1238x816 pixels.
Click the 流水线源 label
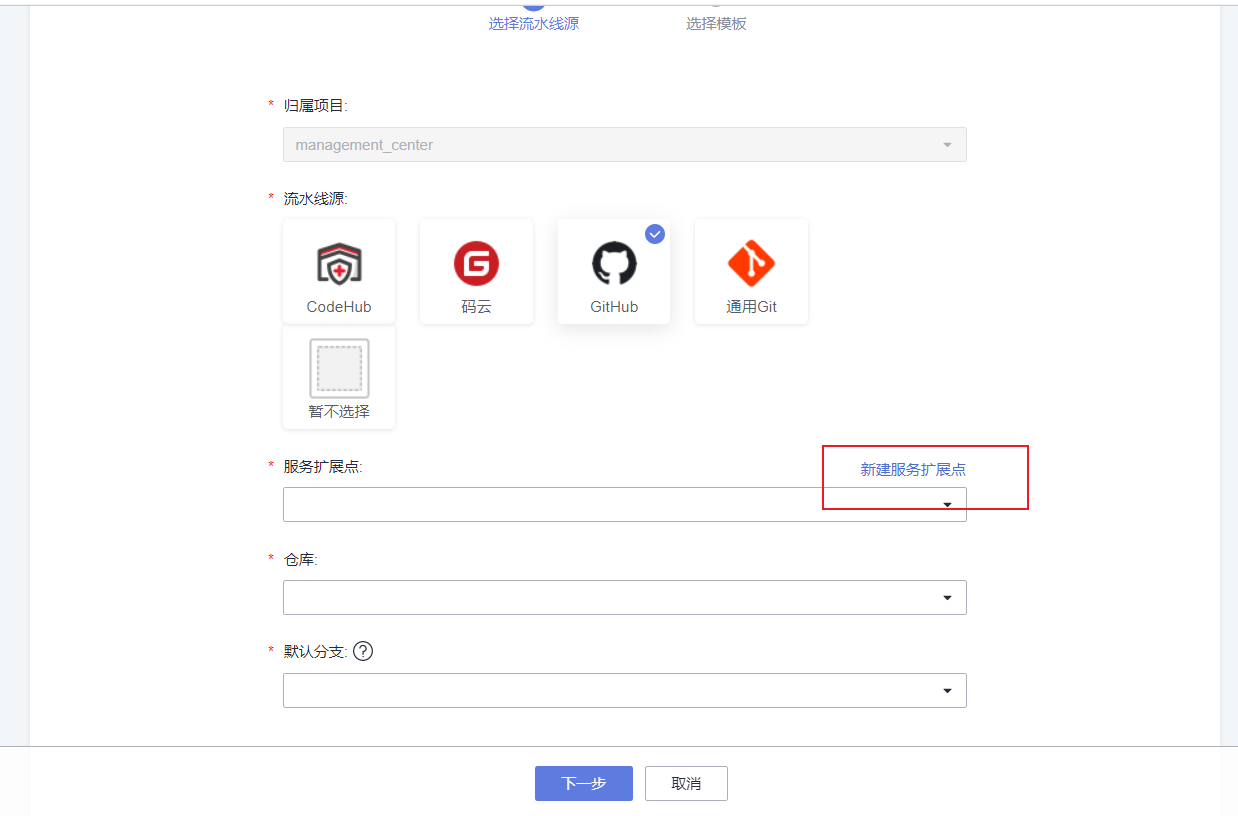tap(316, 198)
